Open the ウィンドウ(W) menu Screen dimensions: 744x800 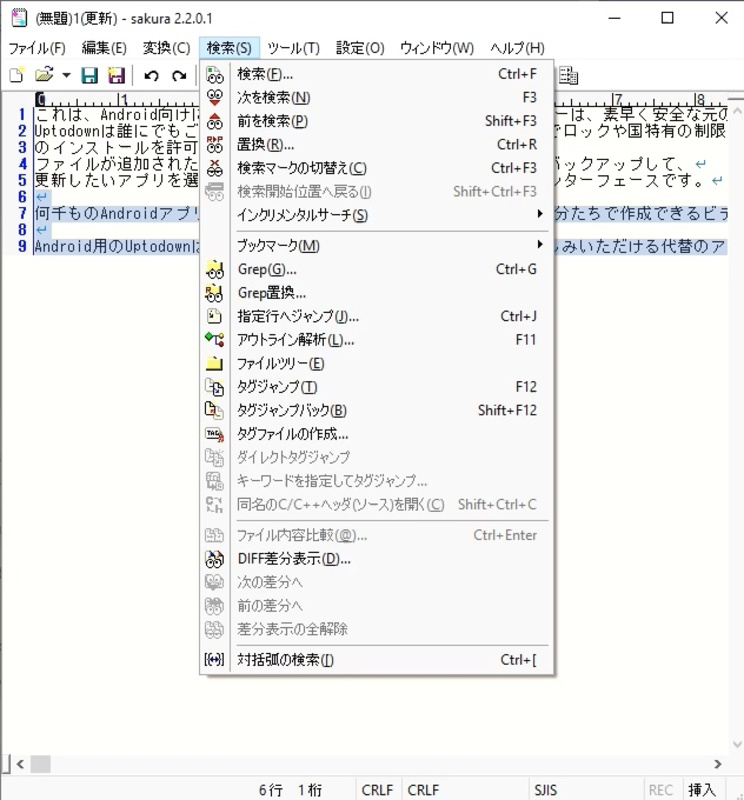[x=437, y=48]
